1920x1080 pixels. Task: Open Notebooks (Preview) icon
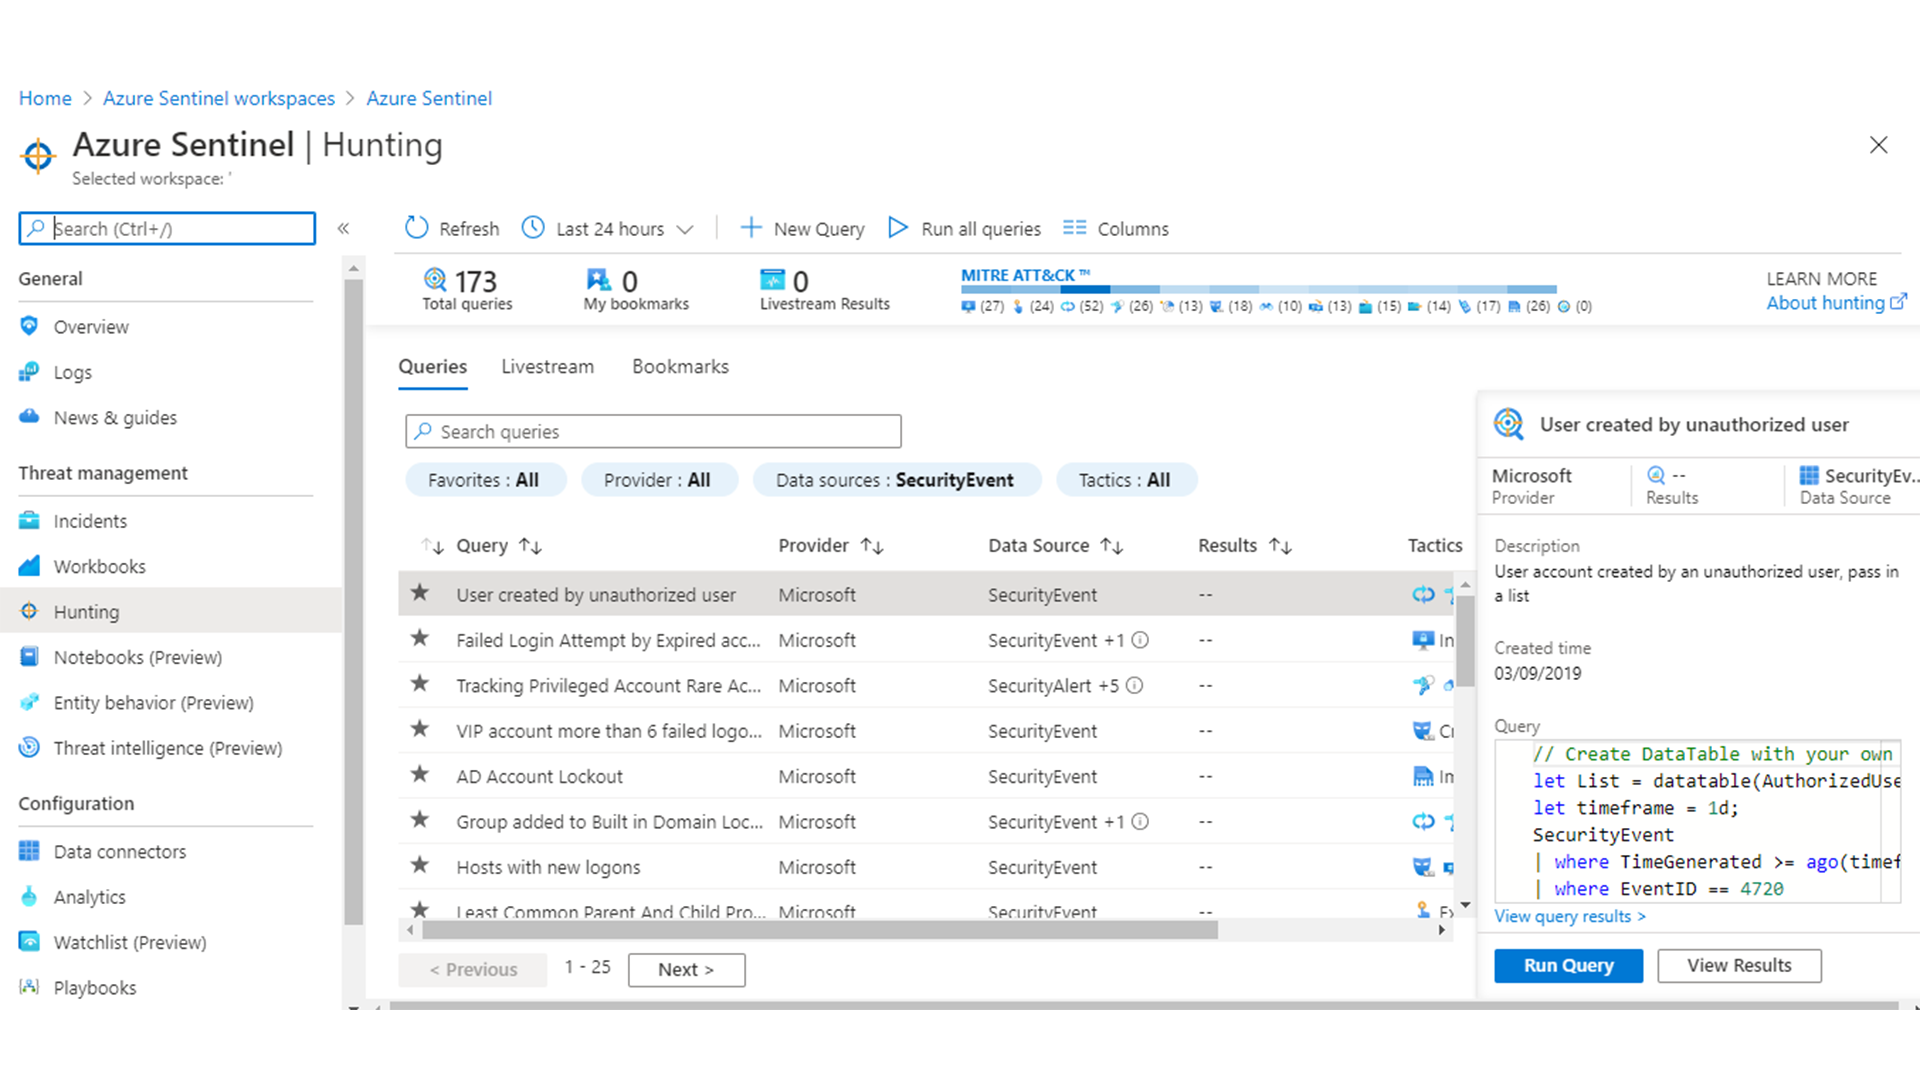tap(29, 657)
